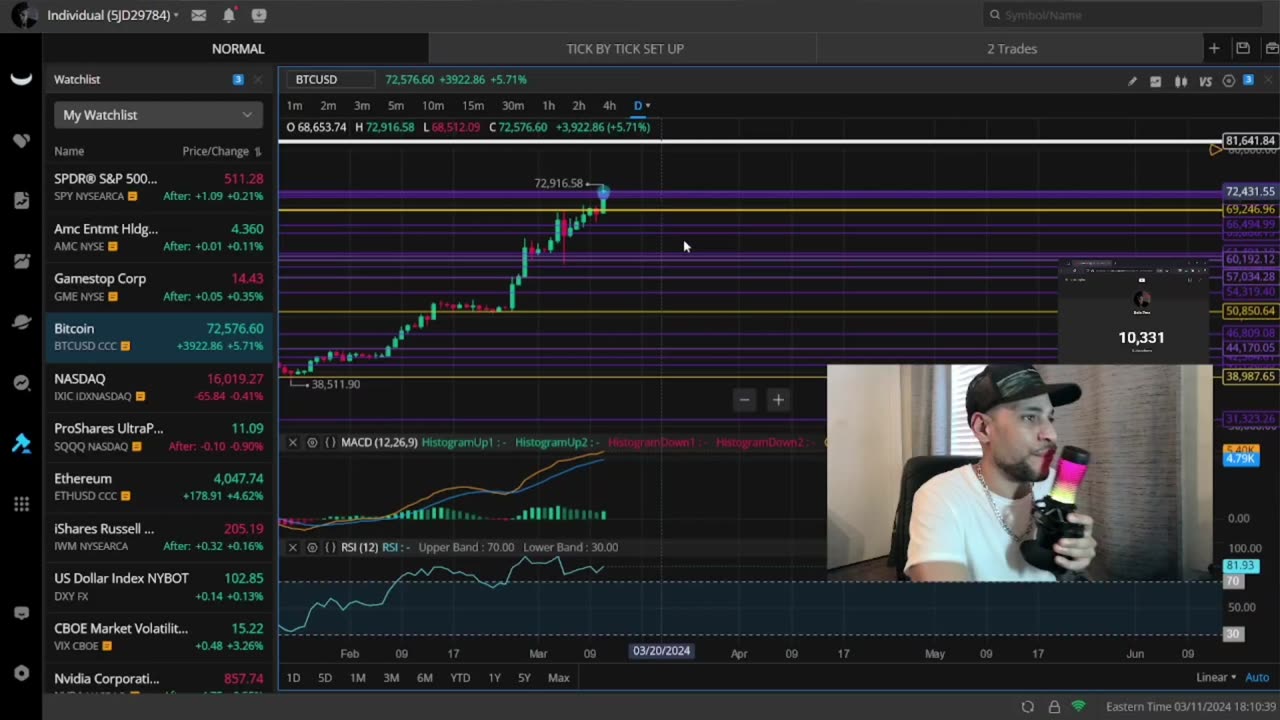Set chart range to 3M
The width and height of the screenshot is (1280, 720).
[391, 677]
